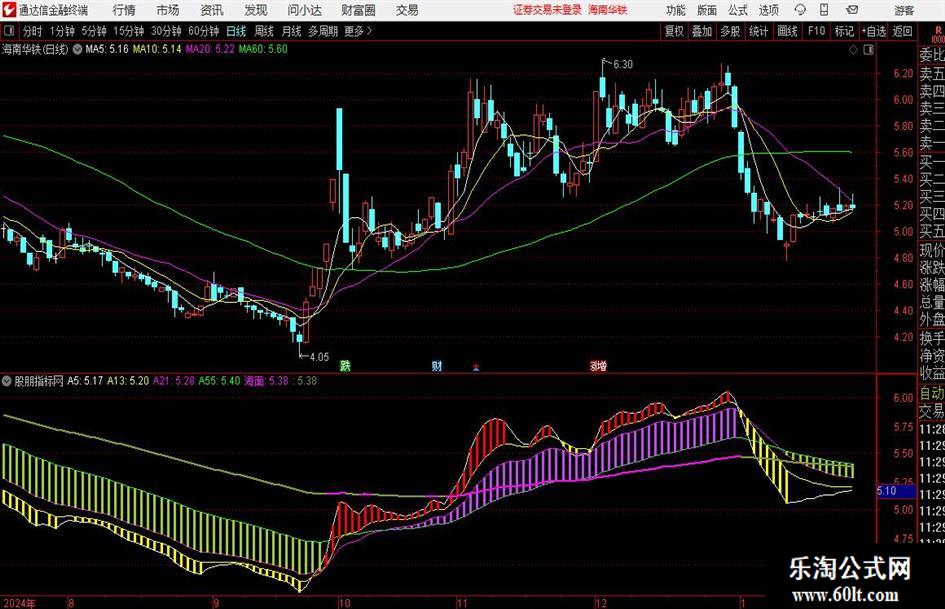Click the 标记 mark button
Image resolution: width=945 pixels, height=609 pixels.
point(844,31)
